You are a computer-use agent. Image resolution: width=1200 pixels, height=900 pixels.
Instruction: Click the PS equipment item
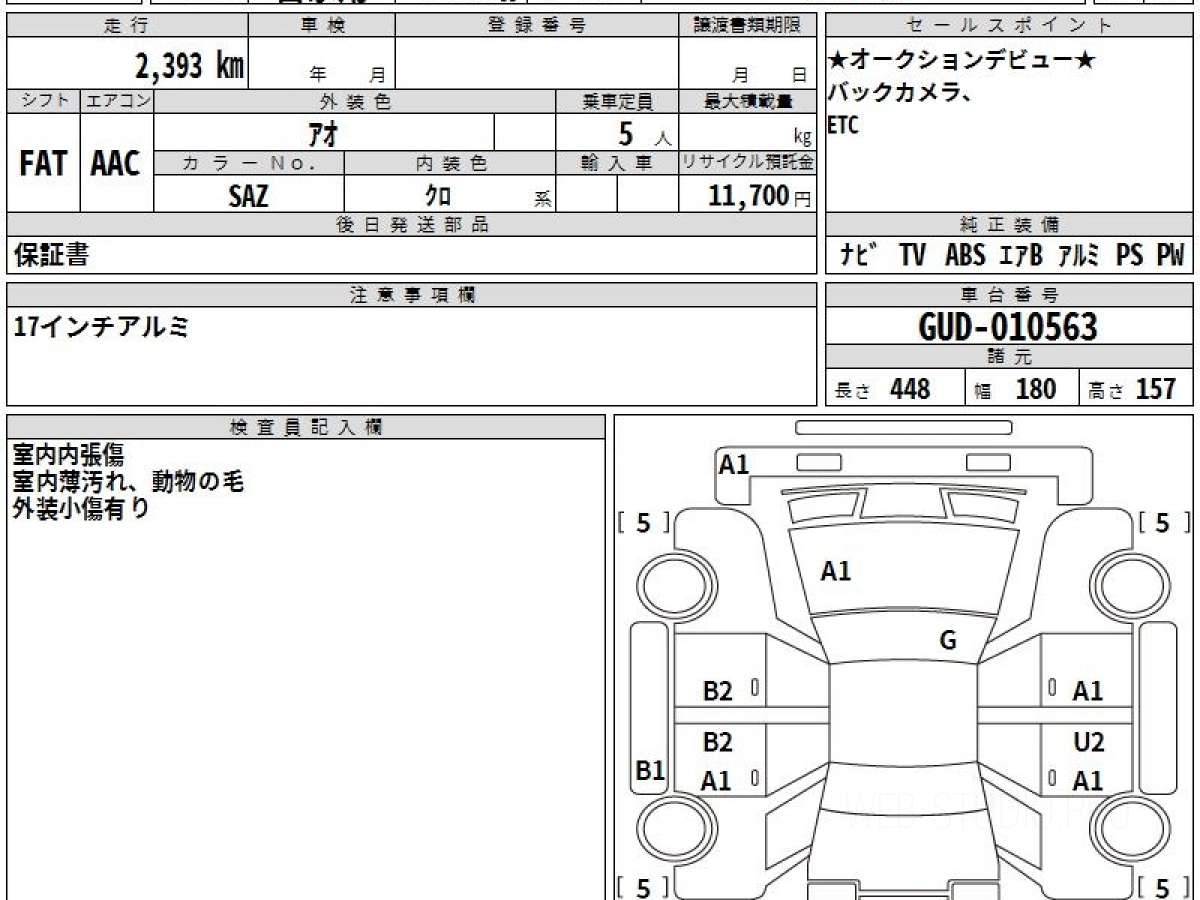(1130, 256)
